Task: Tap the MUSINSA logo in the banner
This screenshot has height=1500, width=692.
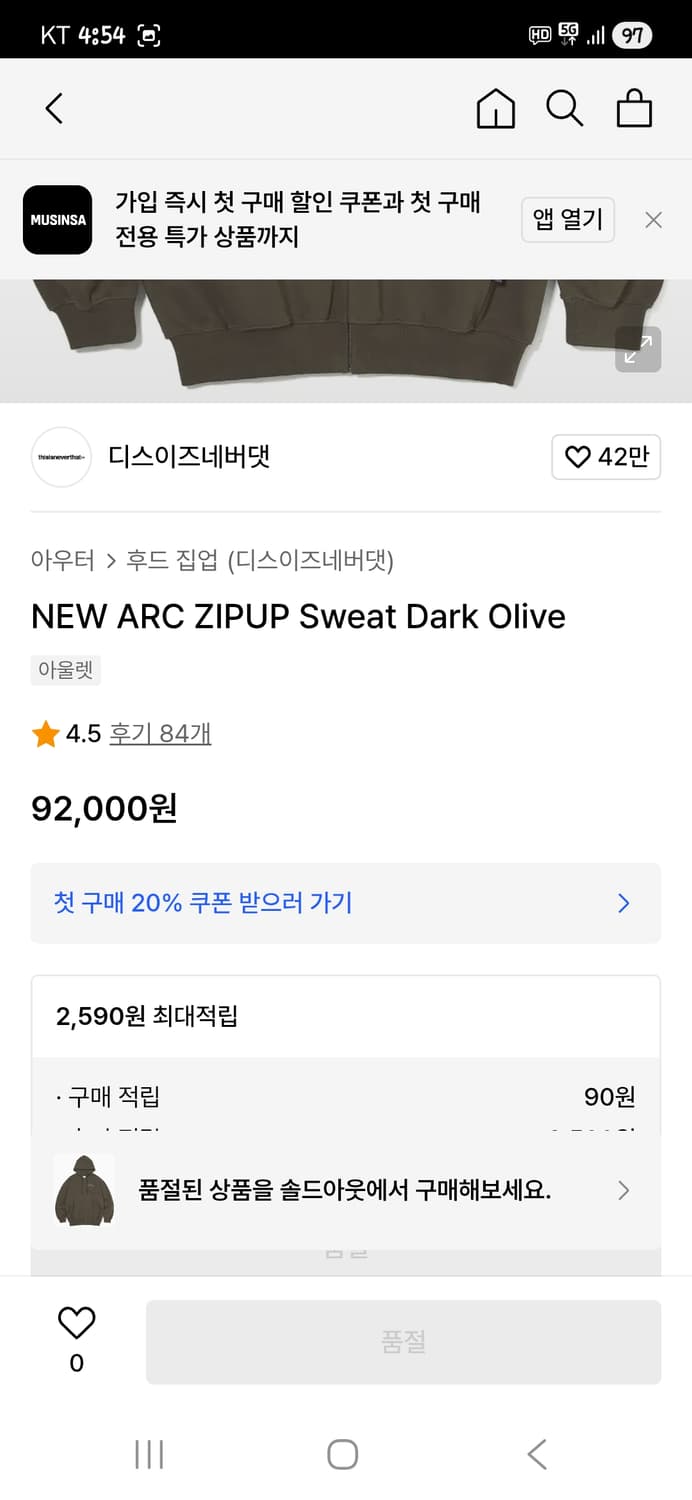Action: point(57,220)
